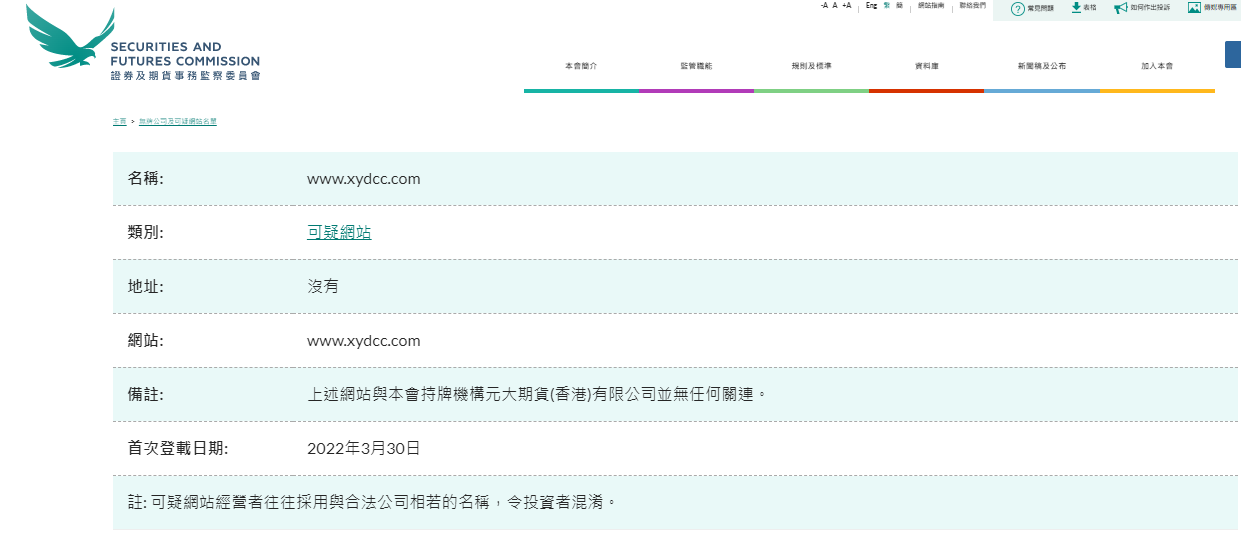Click the 可疑網站 category link
1241x548 pixels.
click(339, 232)
